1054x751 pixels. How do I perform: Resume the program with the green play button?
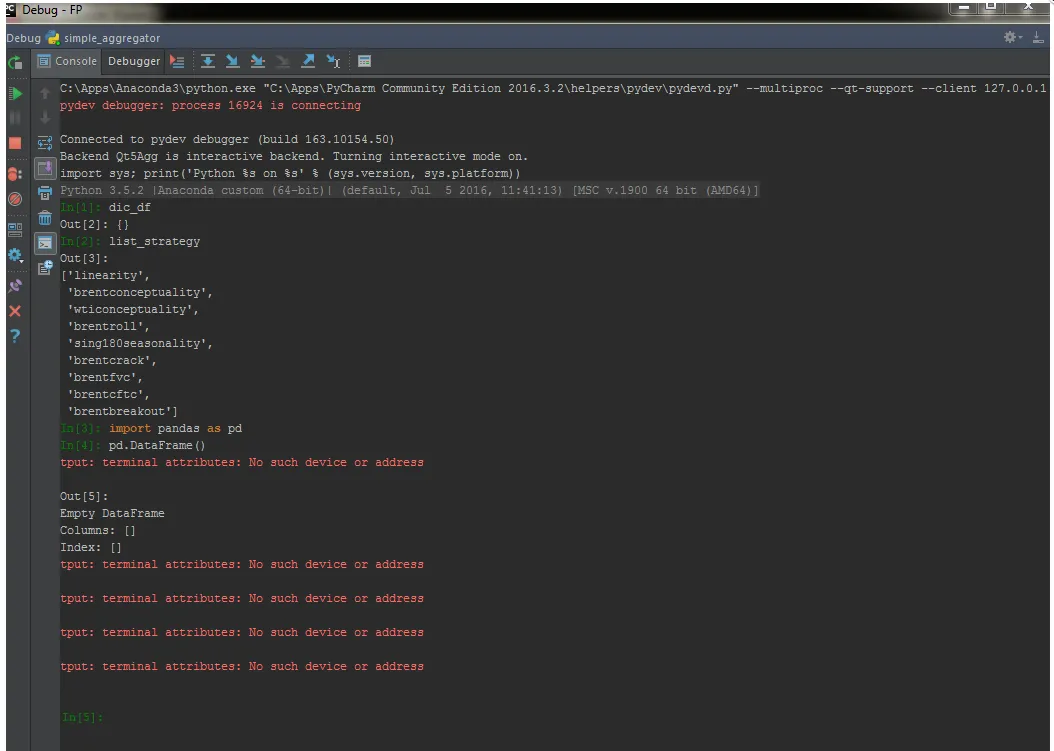[15, 93]
